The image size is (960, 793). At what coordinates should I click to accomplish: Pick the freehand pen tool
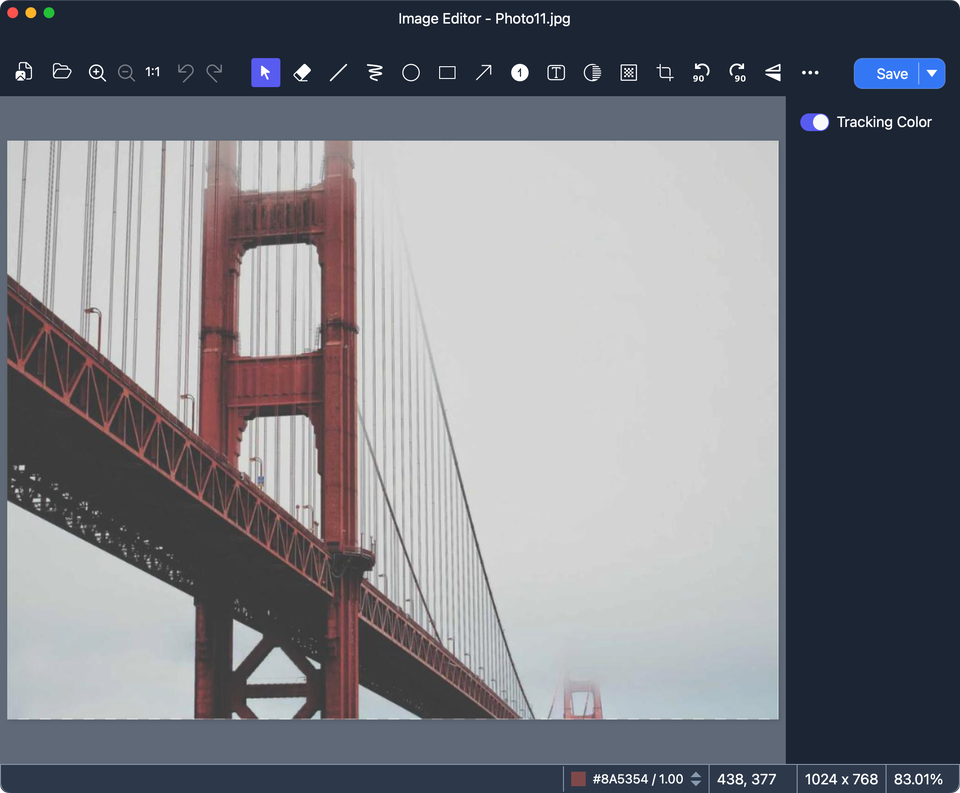(374, 72)
